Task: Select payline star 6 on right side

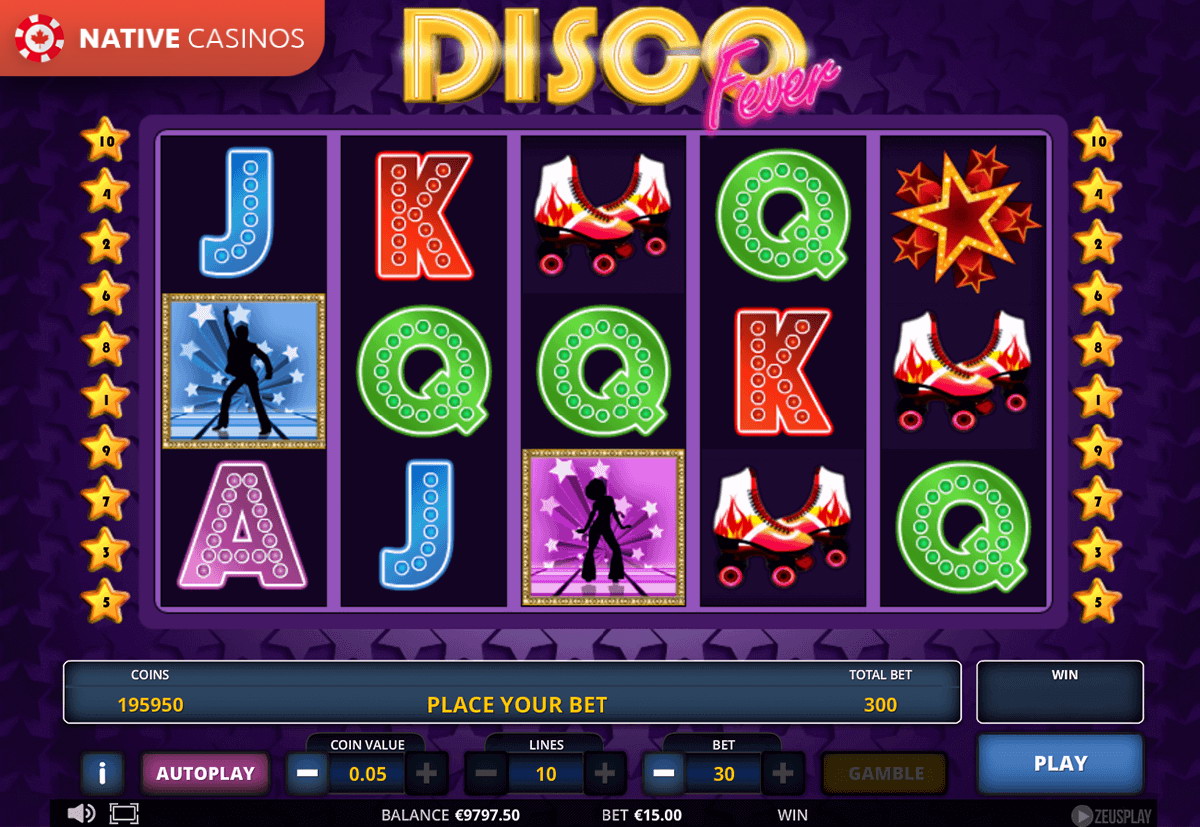Action: point(1096,294)
